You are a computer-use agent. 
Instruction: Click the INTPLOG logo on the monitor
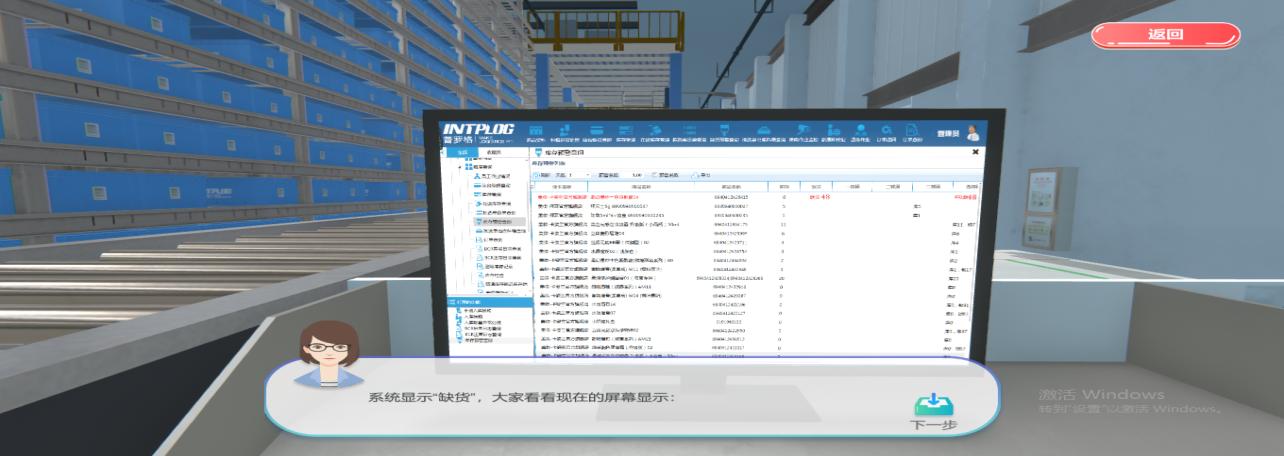(480, 129)
